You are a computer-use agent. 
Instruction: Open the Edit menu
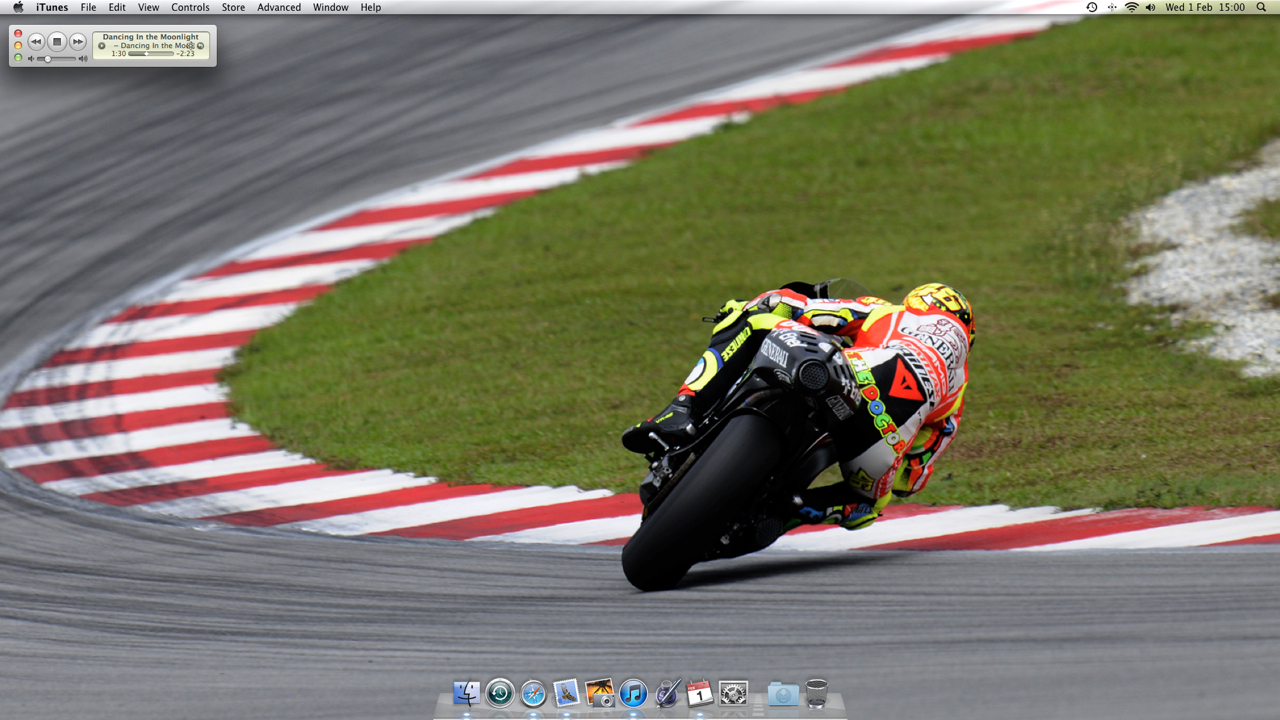tap(117, 7)
